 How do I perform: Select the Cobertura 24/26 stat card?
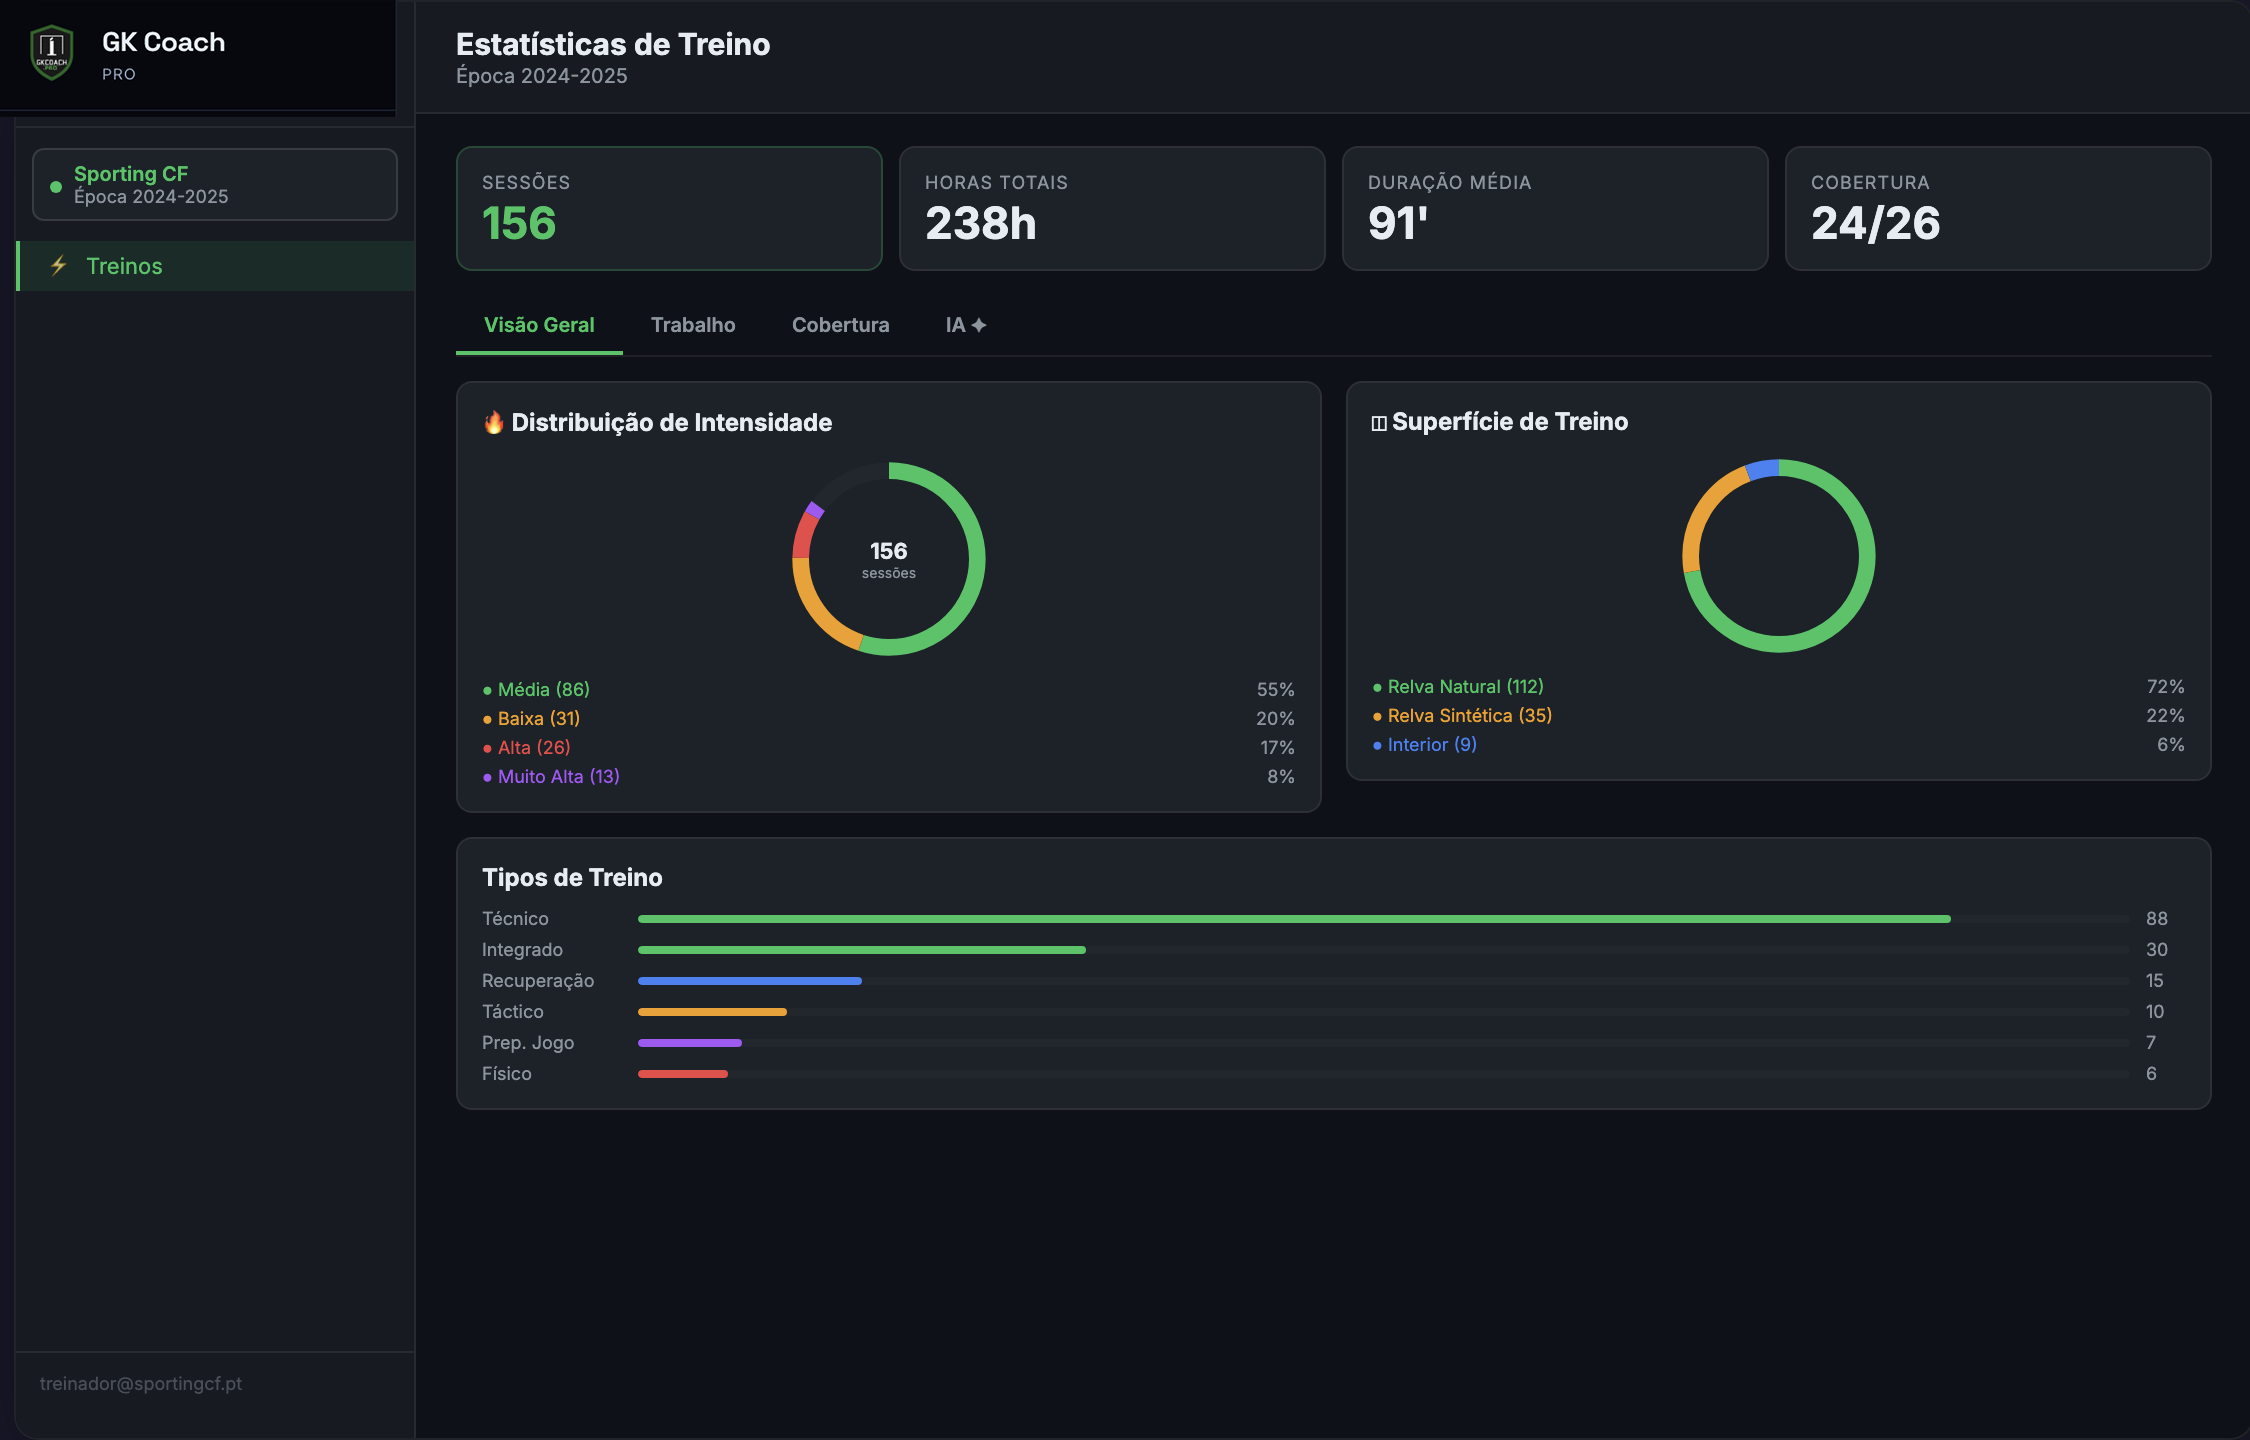pyautogui.click(x=1998, y=208)
